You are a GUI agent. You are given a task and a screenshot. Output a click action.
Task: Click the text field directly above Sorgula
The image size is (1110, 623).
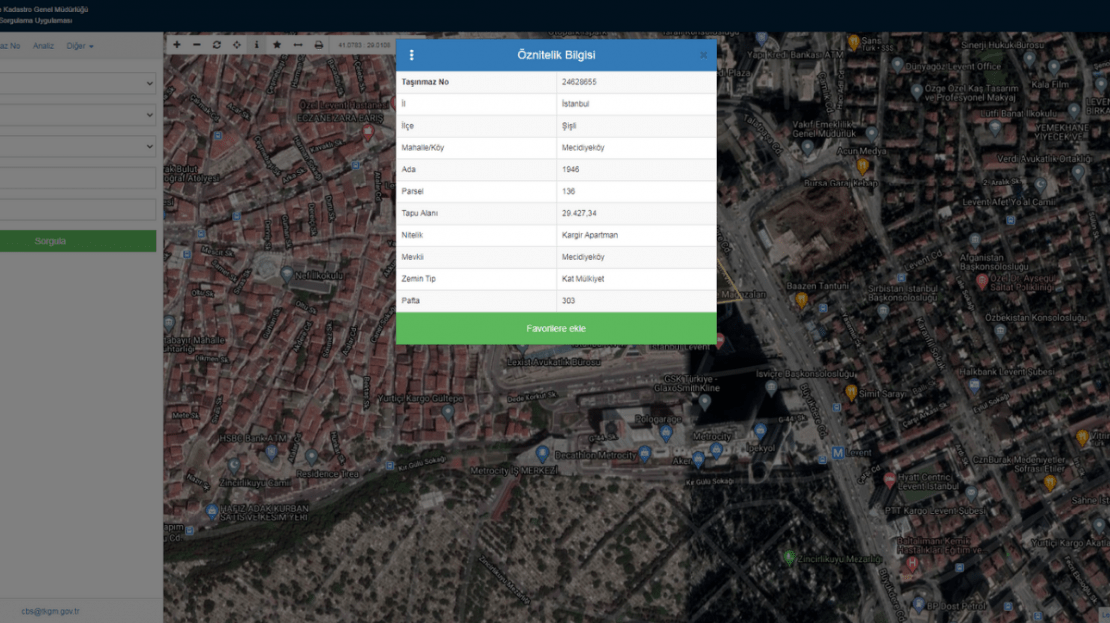[x=78, y=209]
